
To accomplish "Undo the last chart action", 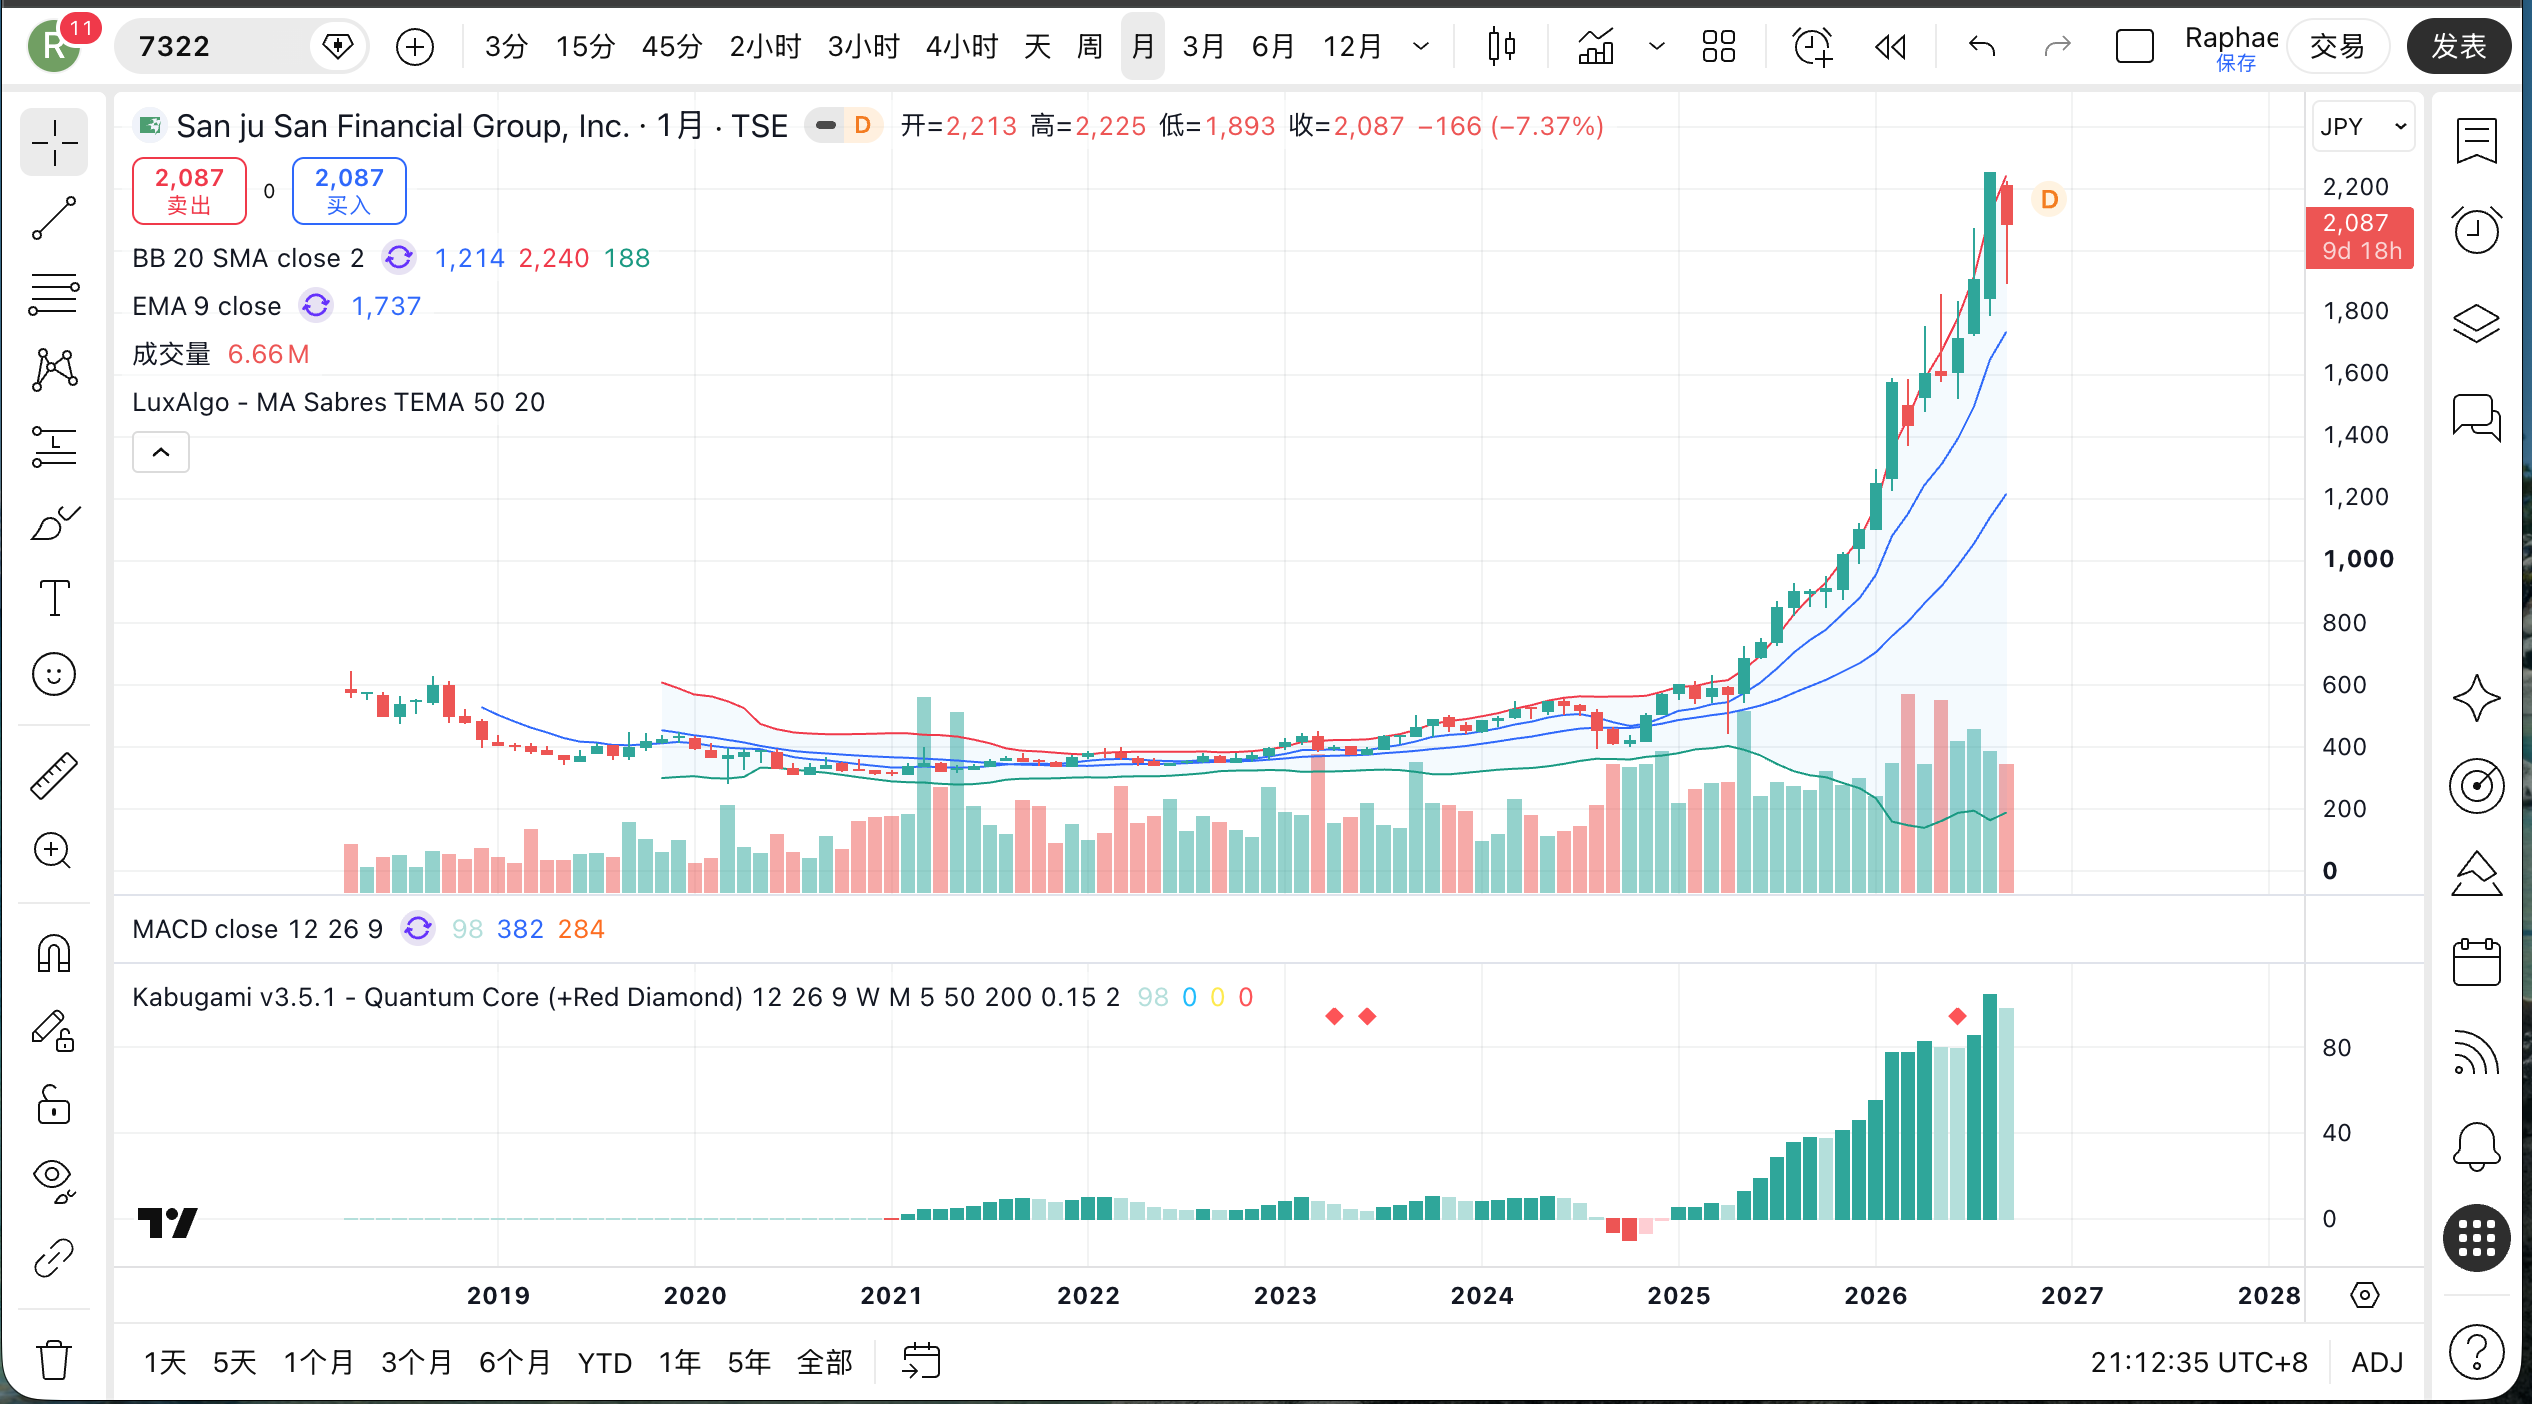I will pyautogui.click(x=1981, y=46).
